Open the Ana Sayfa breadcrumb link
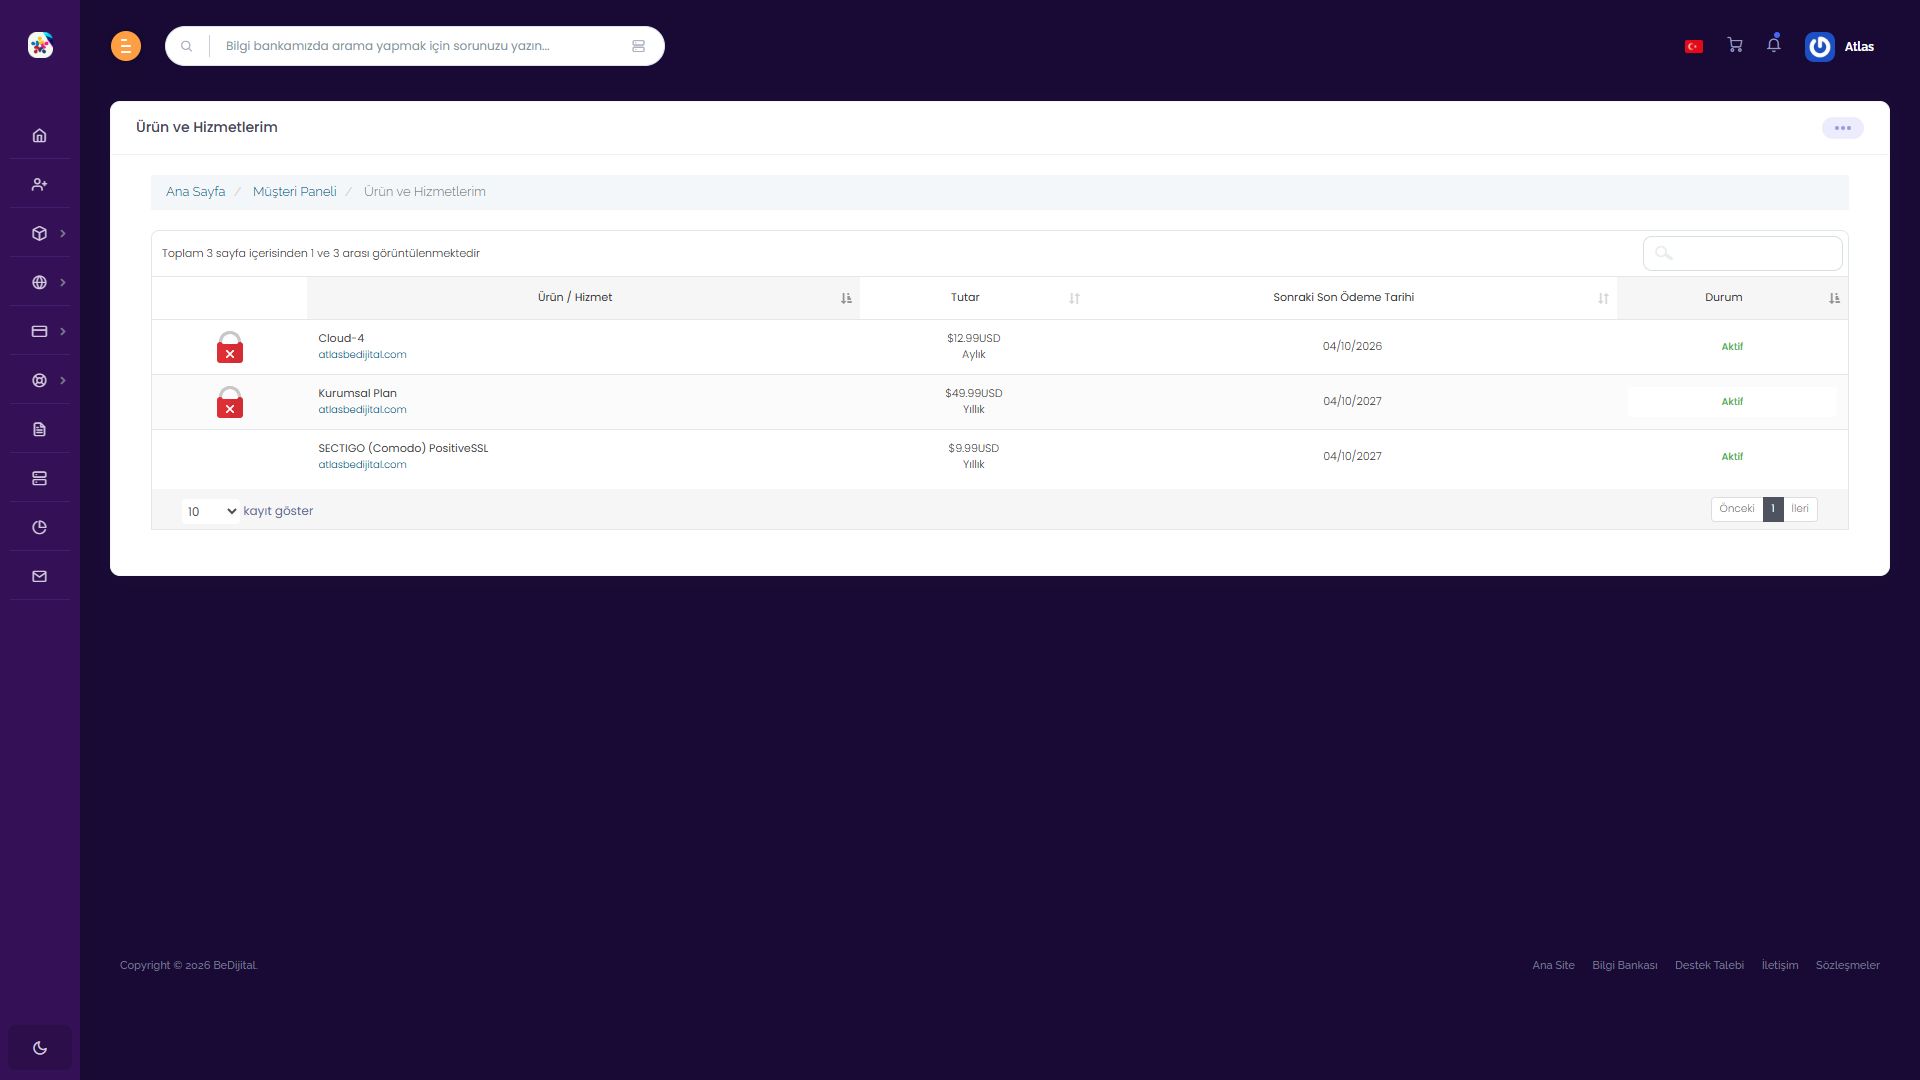1920x1080 pixels. 195,192
